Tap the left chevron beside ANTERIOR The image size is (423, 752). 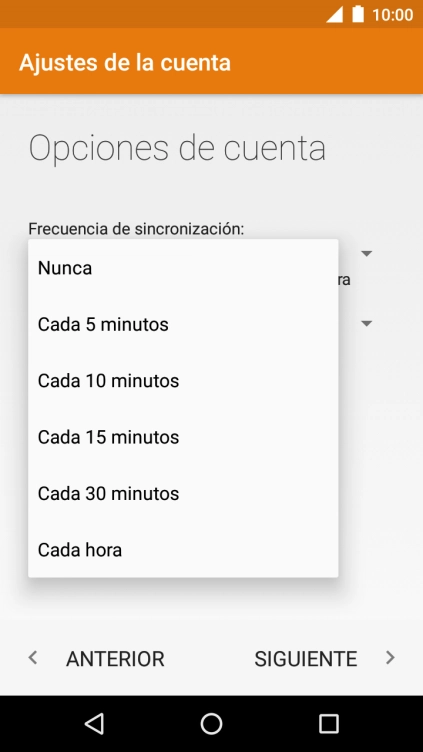coord(33,658)
